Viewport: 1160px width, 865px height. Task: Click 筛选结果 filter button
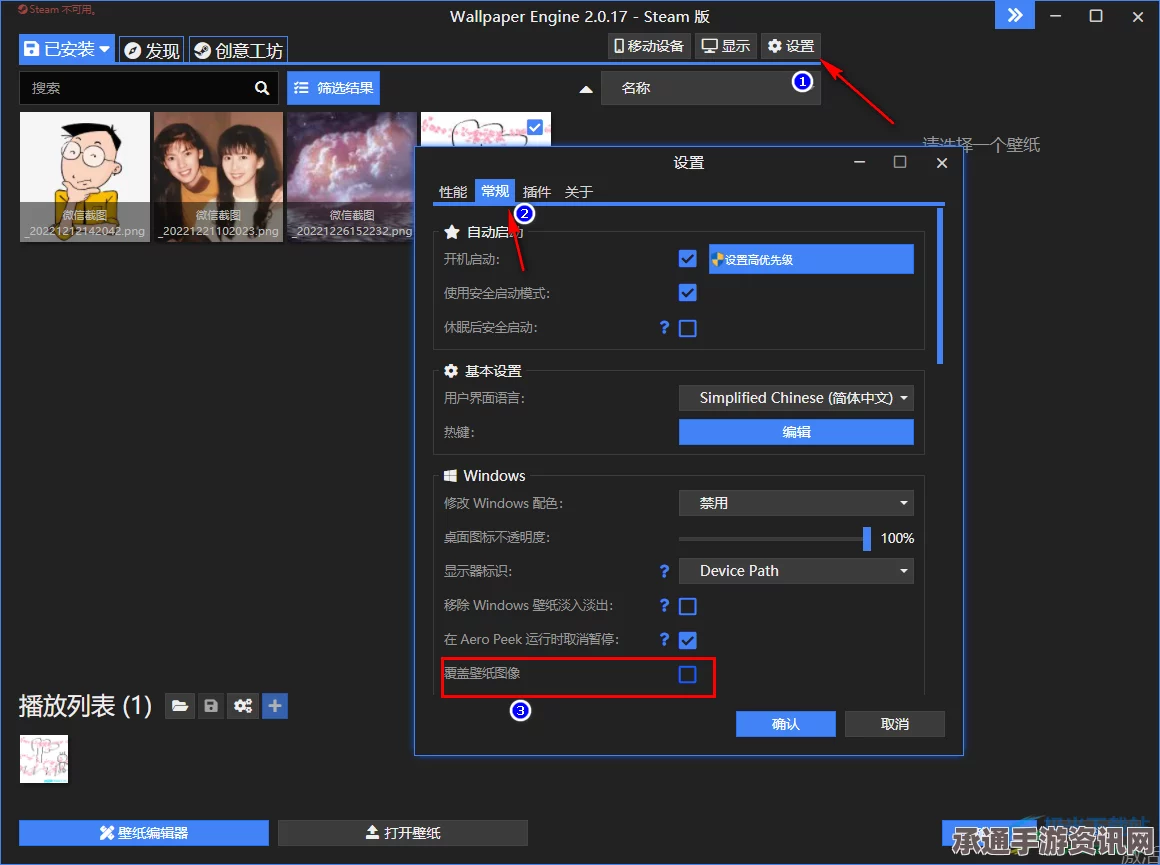(x=334, y=88)
